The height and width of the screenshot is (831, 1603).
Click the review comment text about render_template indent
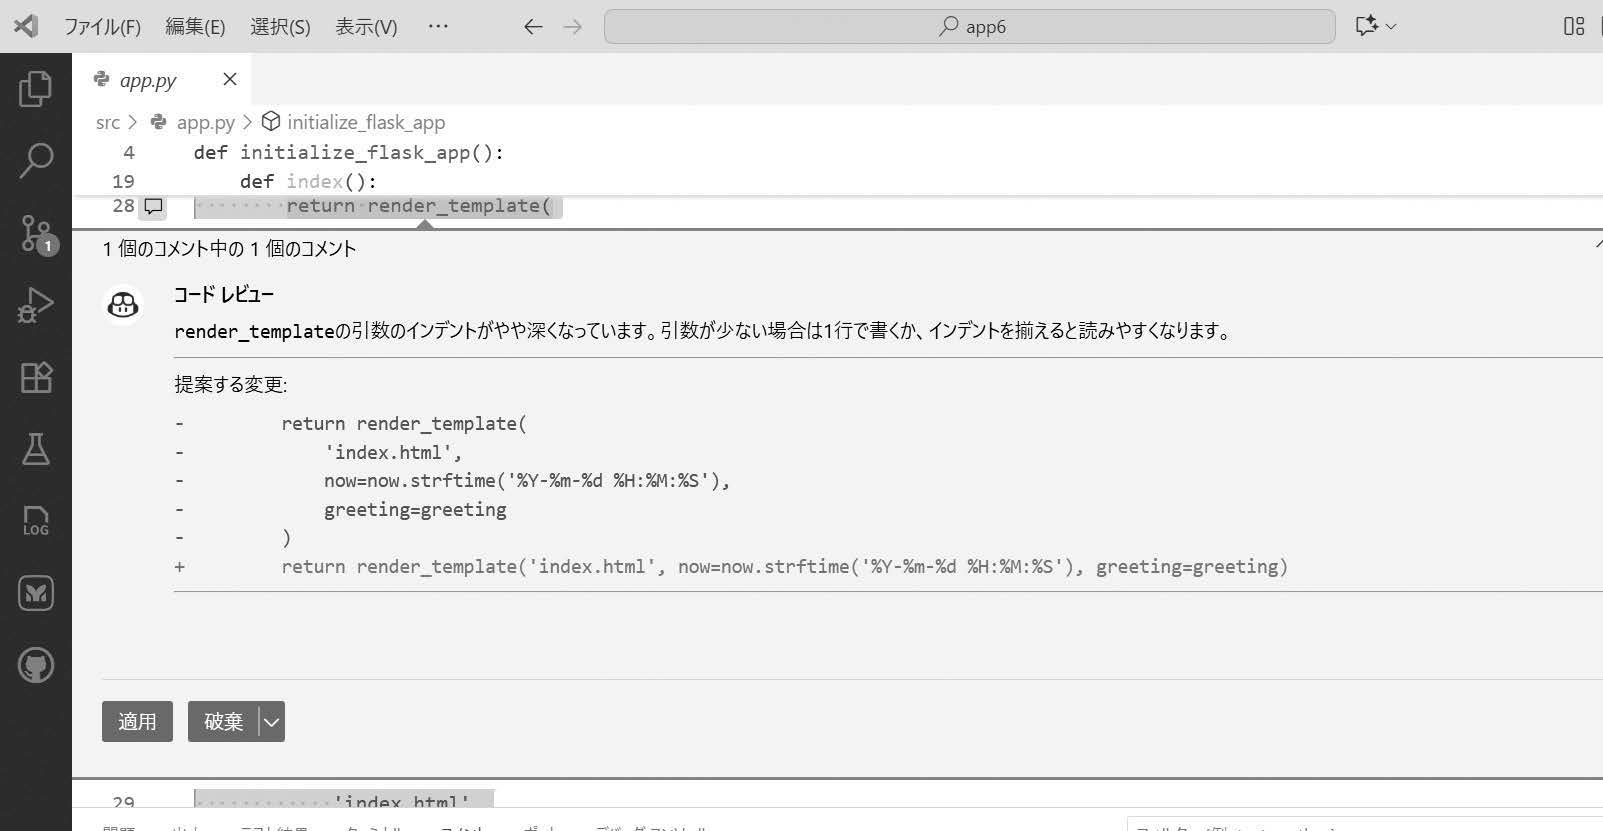[704, 331]
